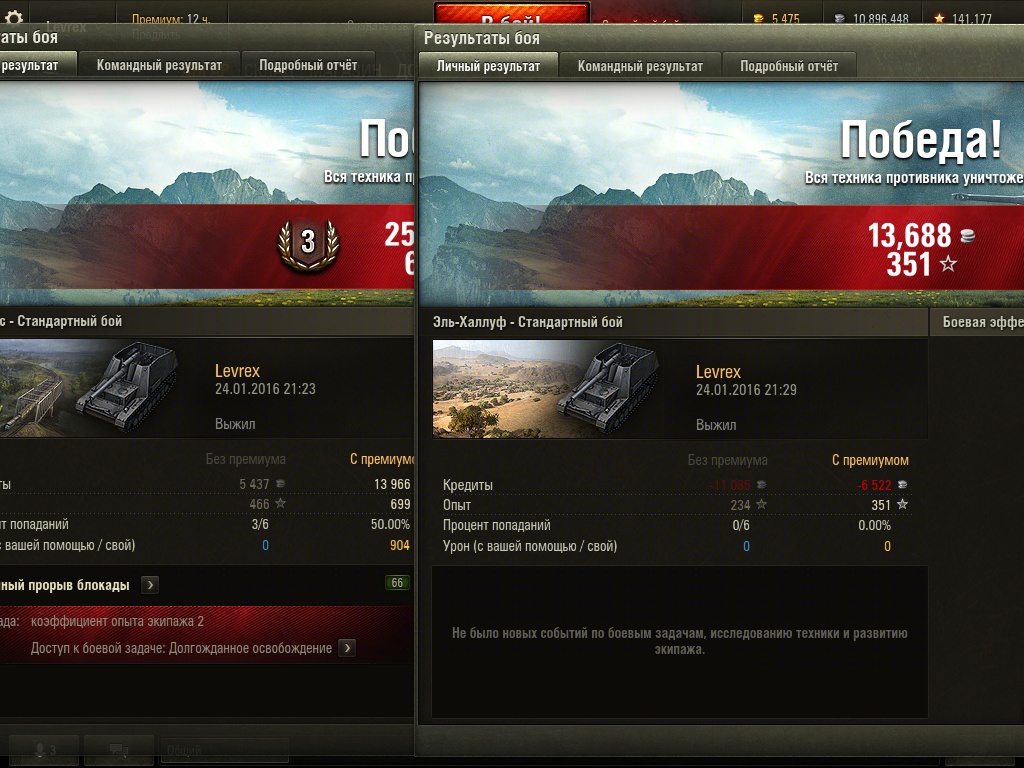Open Командный результат tab in left window
Screen dimensions: 1024x768
(x=159, y=65)
